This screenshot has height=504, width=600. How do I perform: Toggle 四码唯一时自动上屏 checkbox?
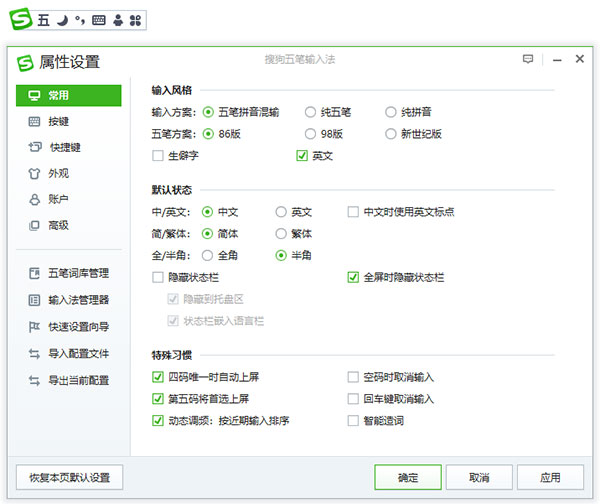158,377
